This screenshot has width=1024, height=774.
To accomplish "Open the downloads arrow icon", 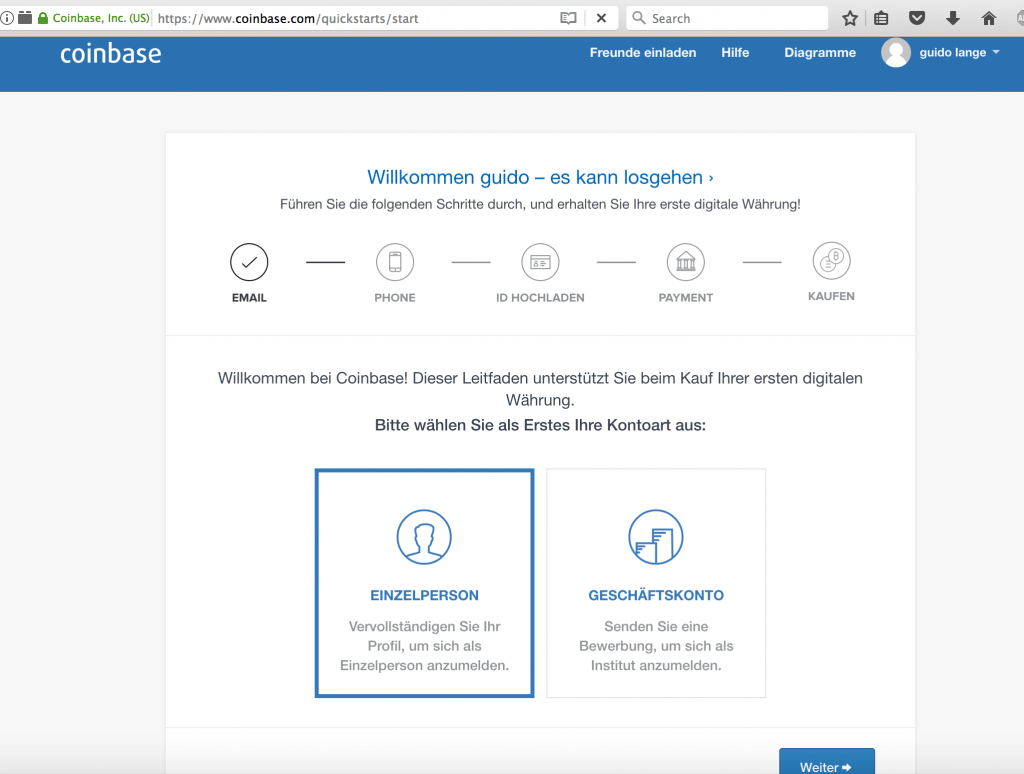I will click(953, 18).
